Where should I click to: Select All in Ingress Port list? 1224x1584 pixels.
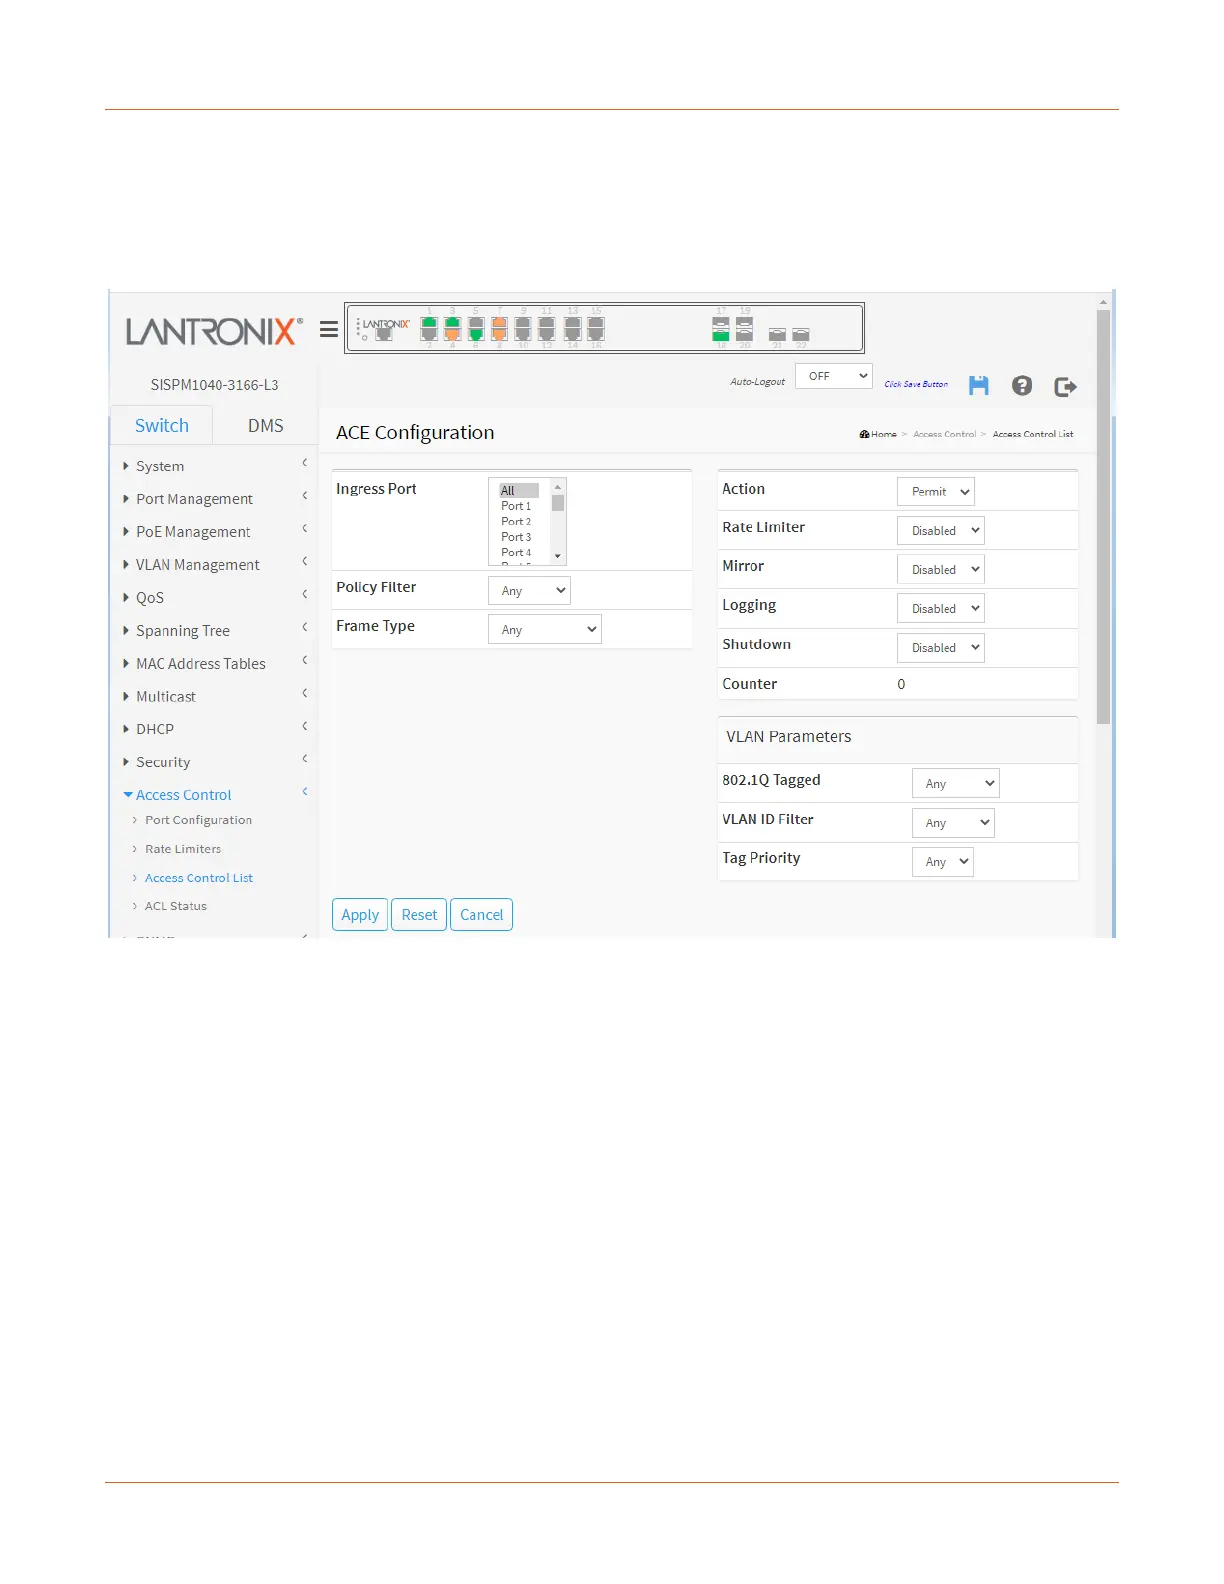pos(519,491)
